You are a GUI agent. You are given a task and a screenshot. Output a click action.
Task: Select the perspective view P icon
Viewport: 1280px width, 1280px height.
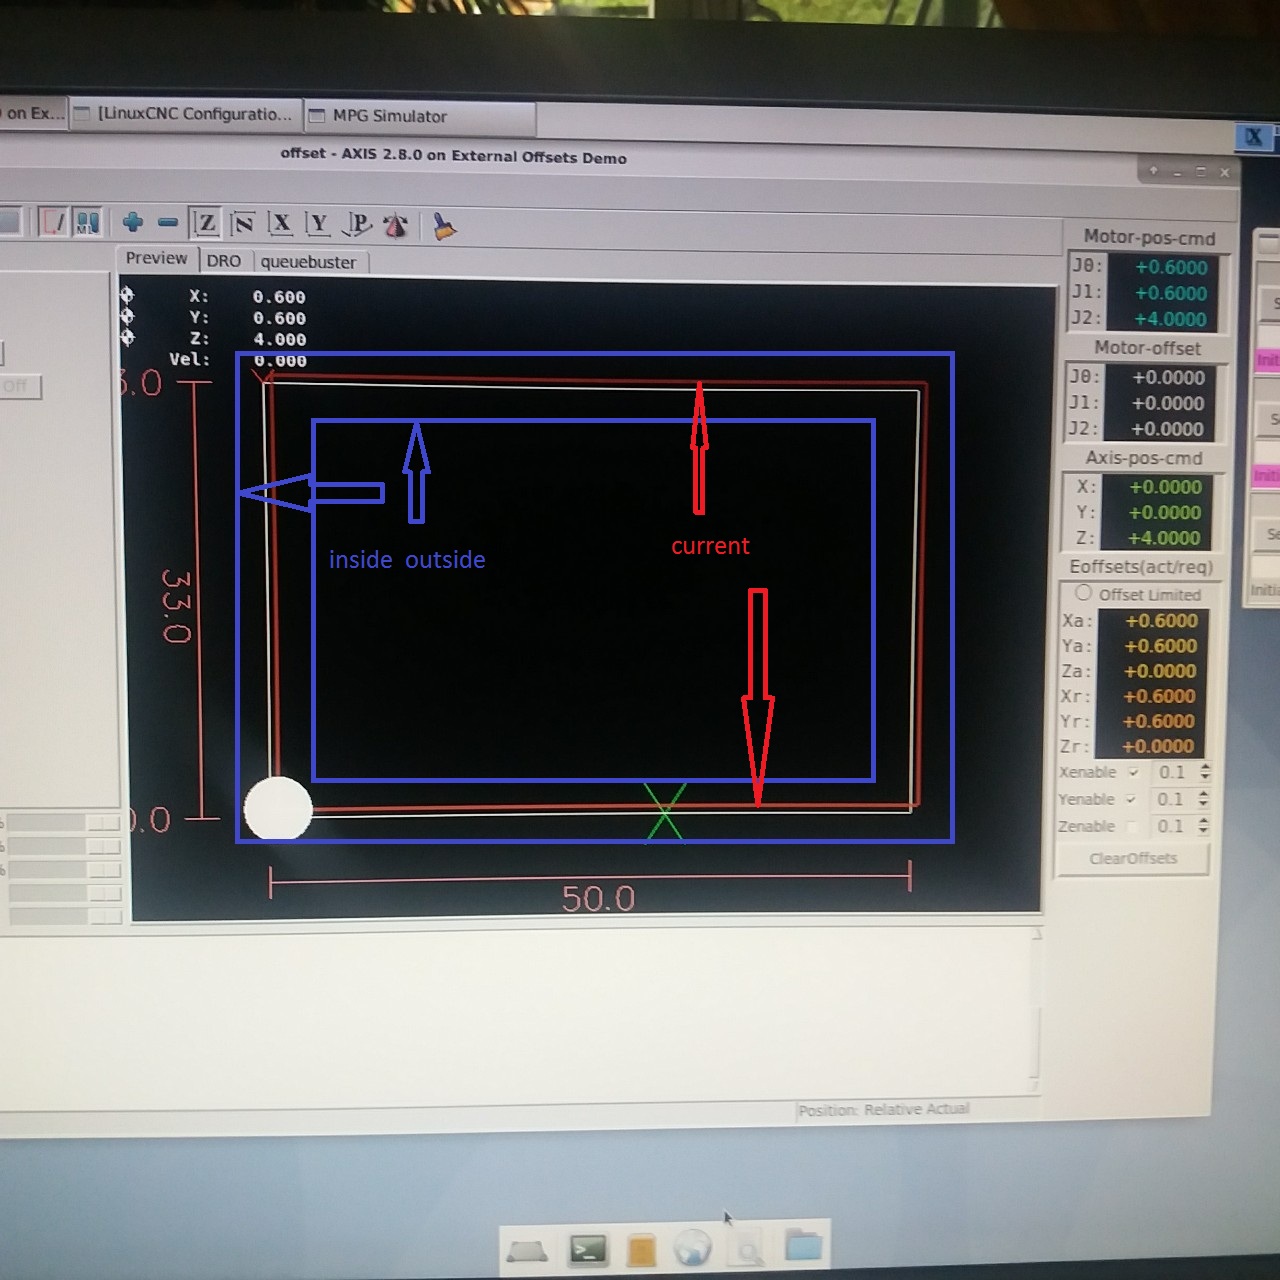[x=357, y=224]
